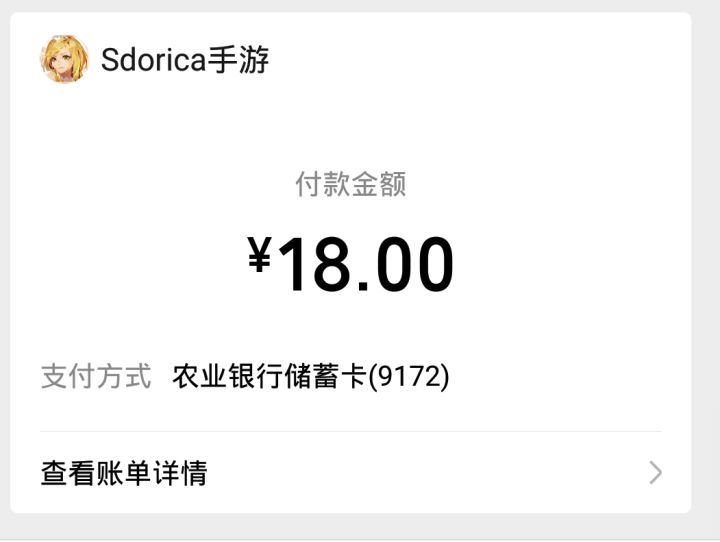The height and width of the screenshot is (542, 720).
Task: Click the digit 1 in the amount
Action: pyautogui.click(x=293, y=264)
